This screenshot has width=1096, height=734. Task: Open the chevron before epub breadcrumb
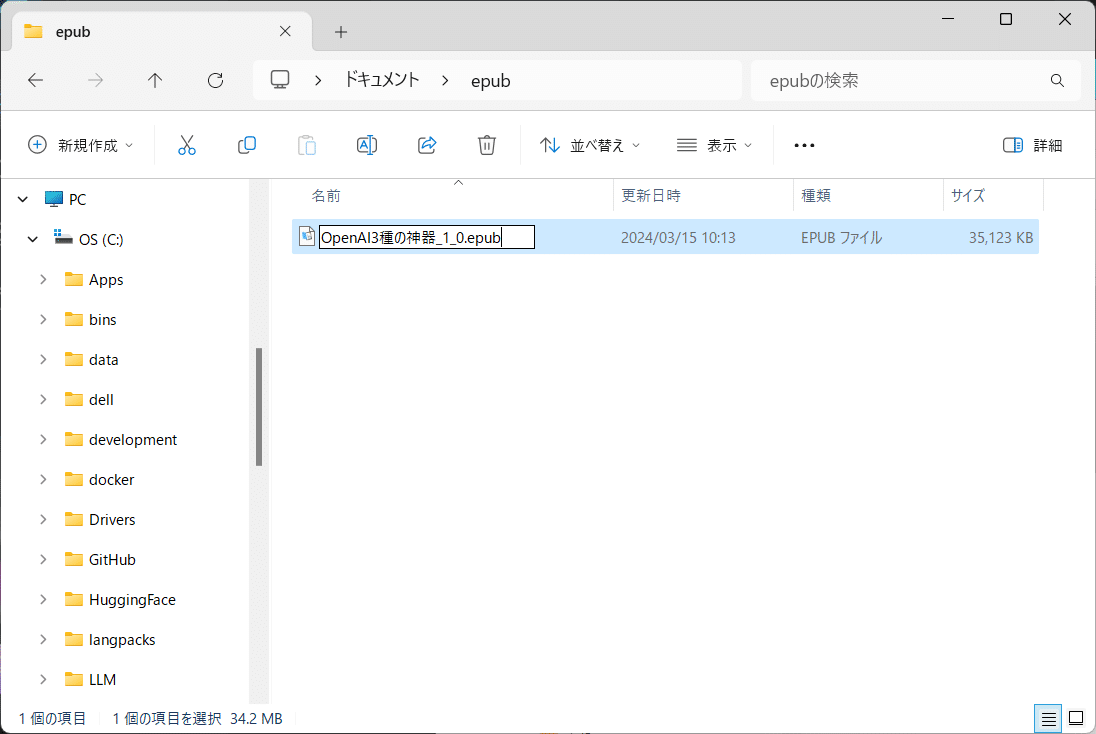(445, 81)
